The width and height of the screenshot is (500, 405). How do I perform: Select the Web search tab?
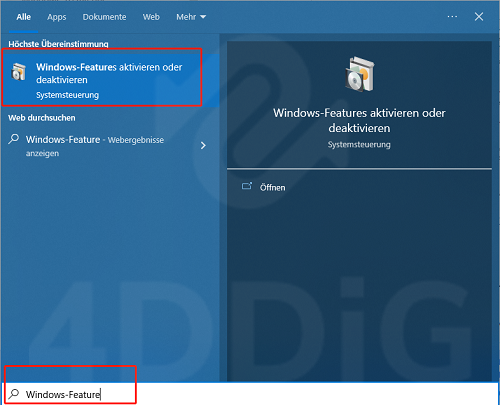pyautogui.click(x=151, y=17)
